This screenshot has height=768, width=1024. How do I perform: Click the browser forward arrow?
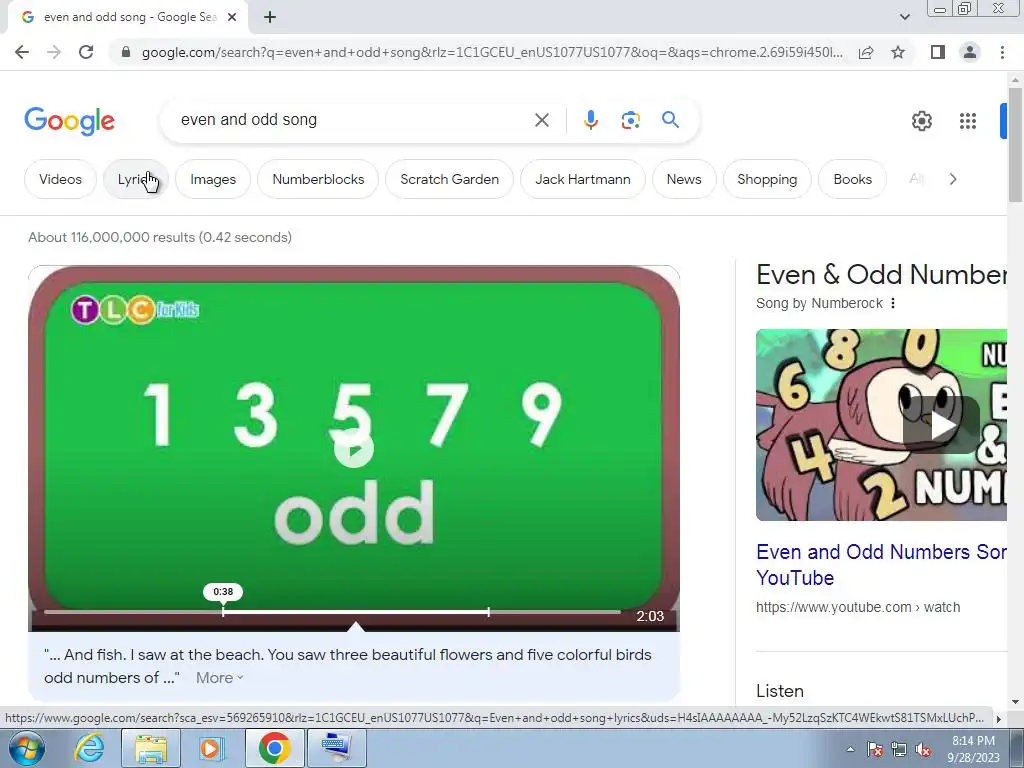coord(54,52)
